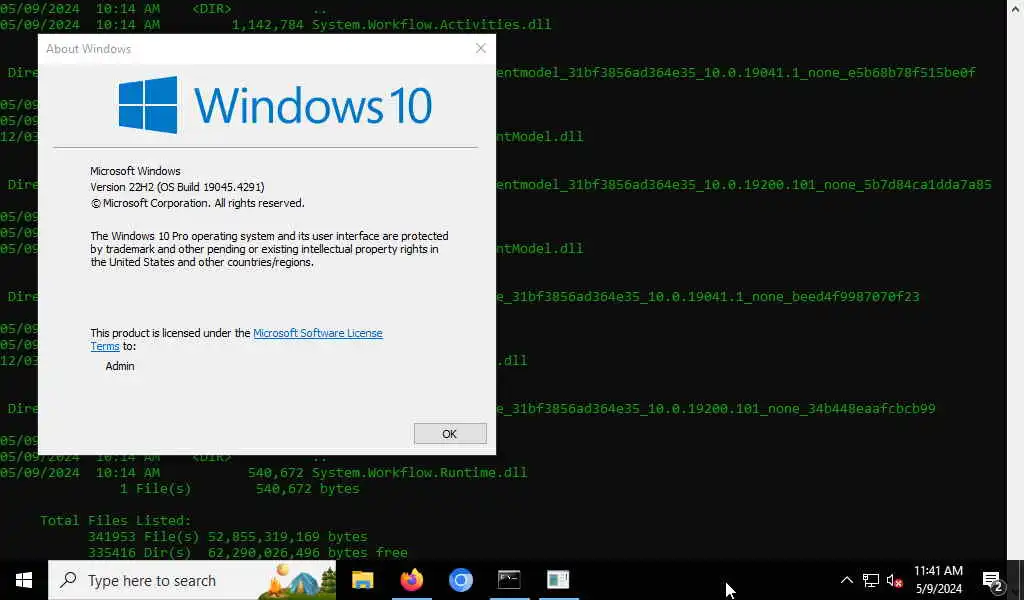This screenshot has height=600, width=1024.
Task: Switch to Command Prompt taskbar icon
Action: point(509,580)
